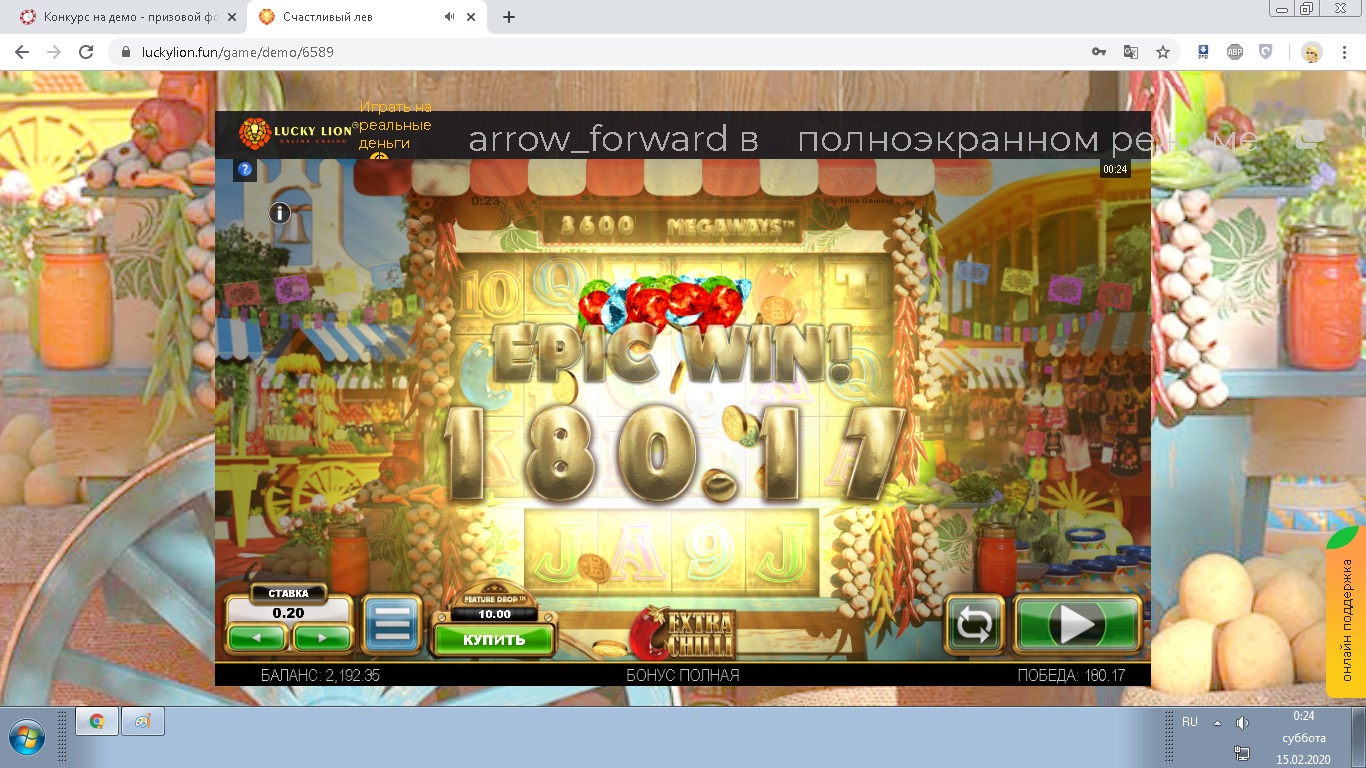Open help with the blue question mark icon

coord(245,169)
